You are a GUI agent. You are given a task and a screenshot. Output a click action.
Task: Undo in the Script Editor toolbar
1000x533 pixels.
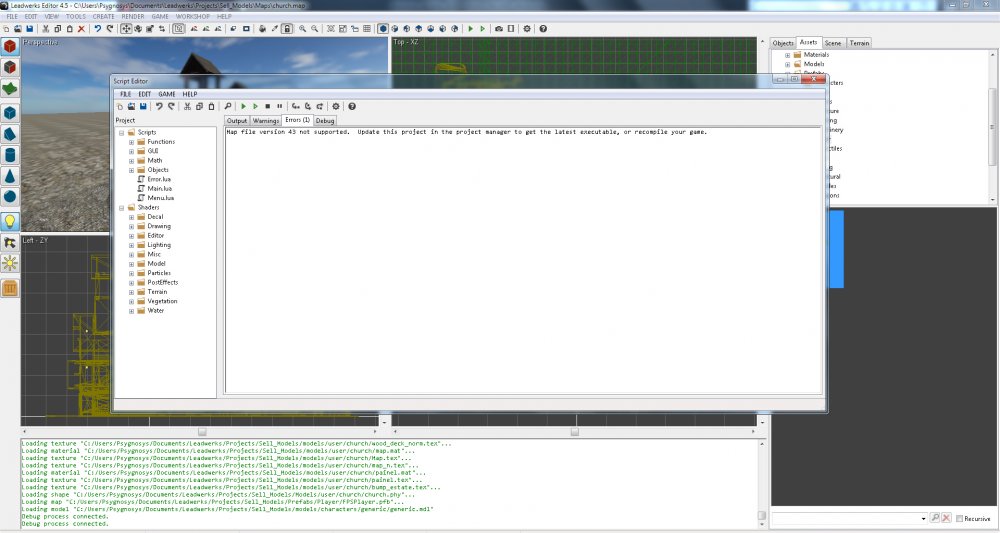(159, 106)
